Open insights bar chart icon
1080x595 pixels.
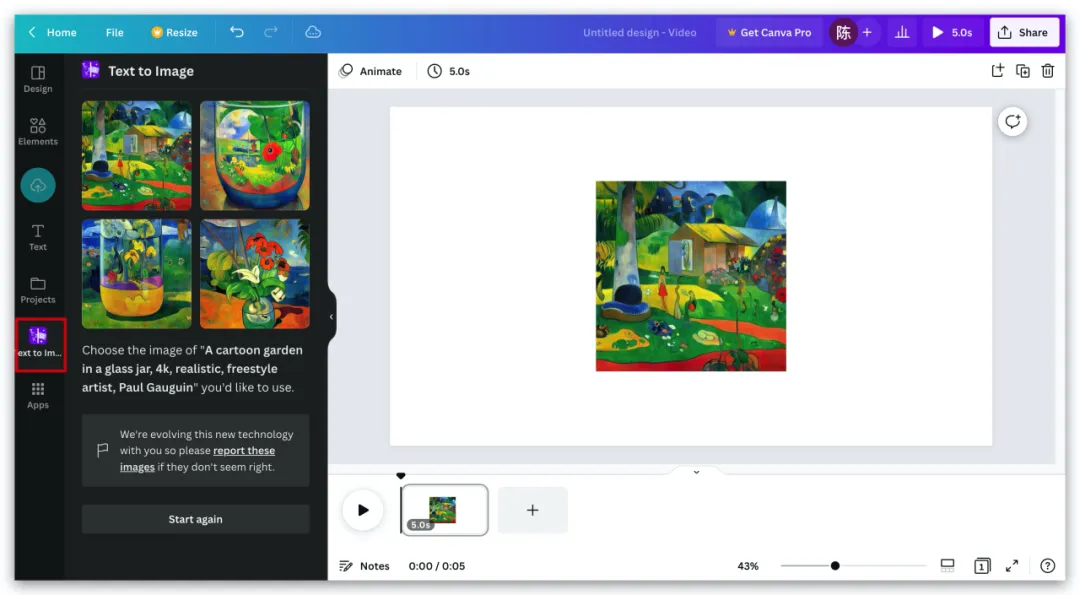(902, 32)
